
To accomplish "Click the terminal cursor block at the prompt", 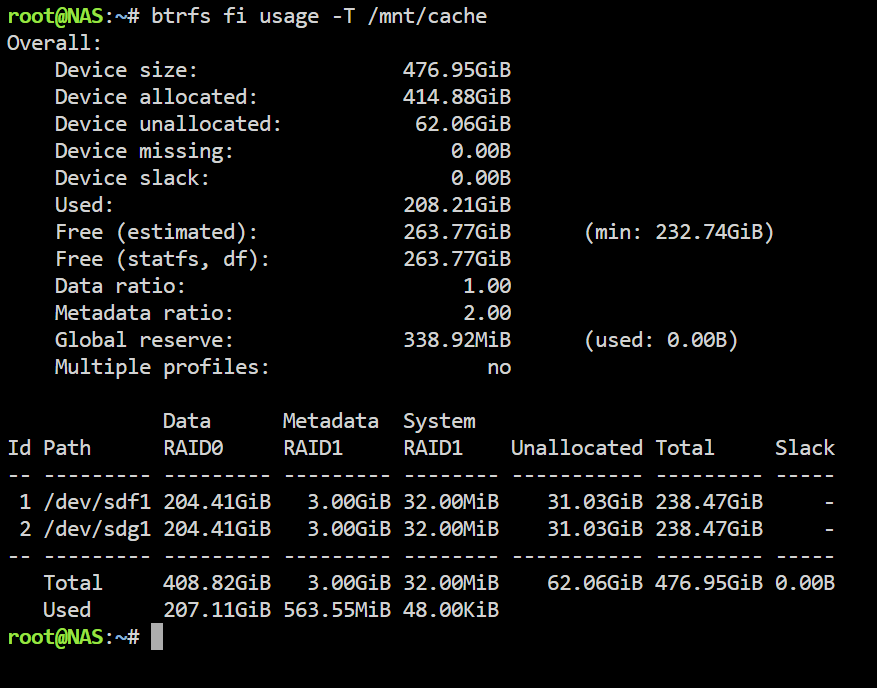I will pyautogui.click(x=157, y=637).
